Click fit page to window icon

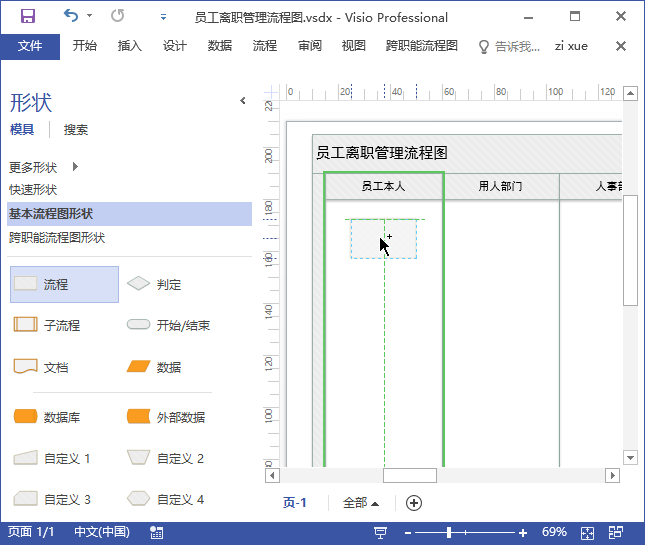point(587,533)
